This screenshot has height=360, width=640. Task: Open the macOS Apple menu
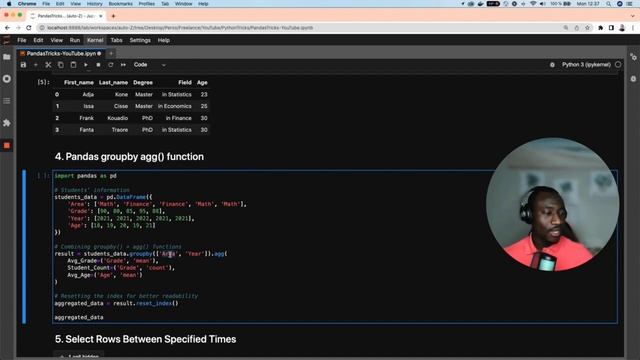click(x=9, y=4)
